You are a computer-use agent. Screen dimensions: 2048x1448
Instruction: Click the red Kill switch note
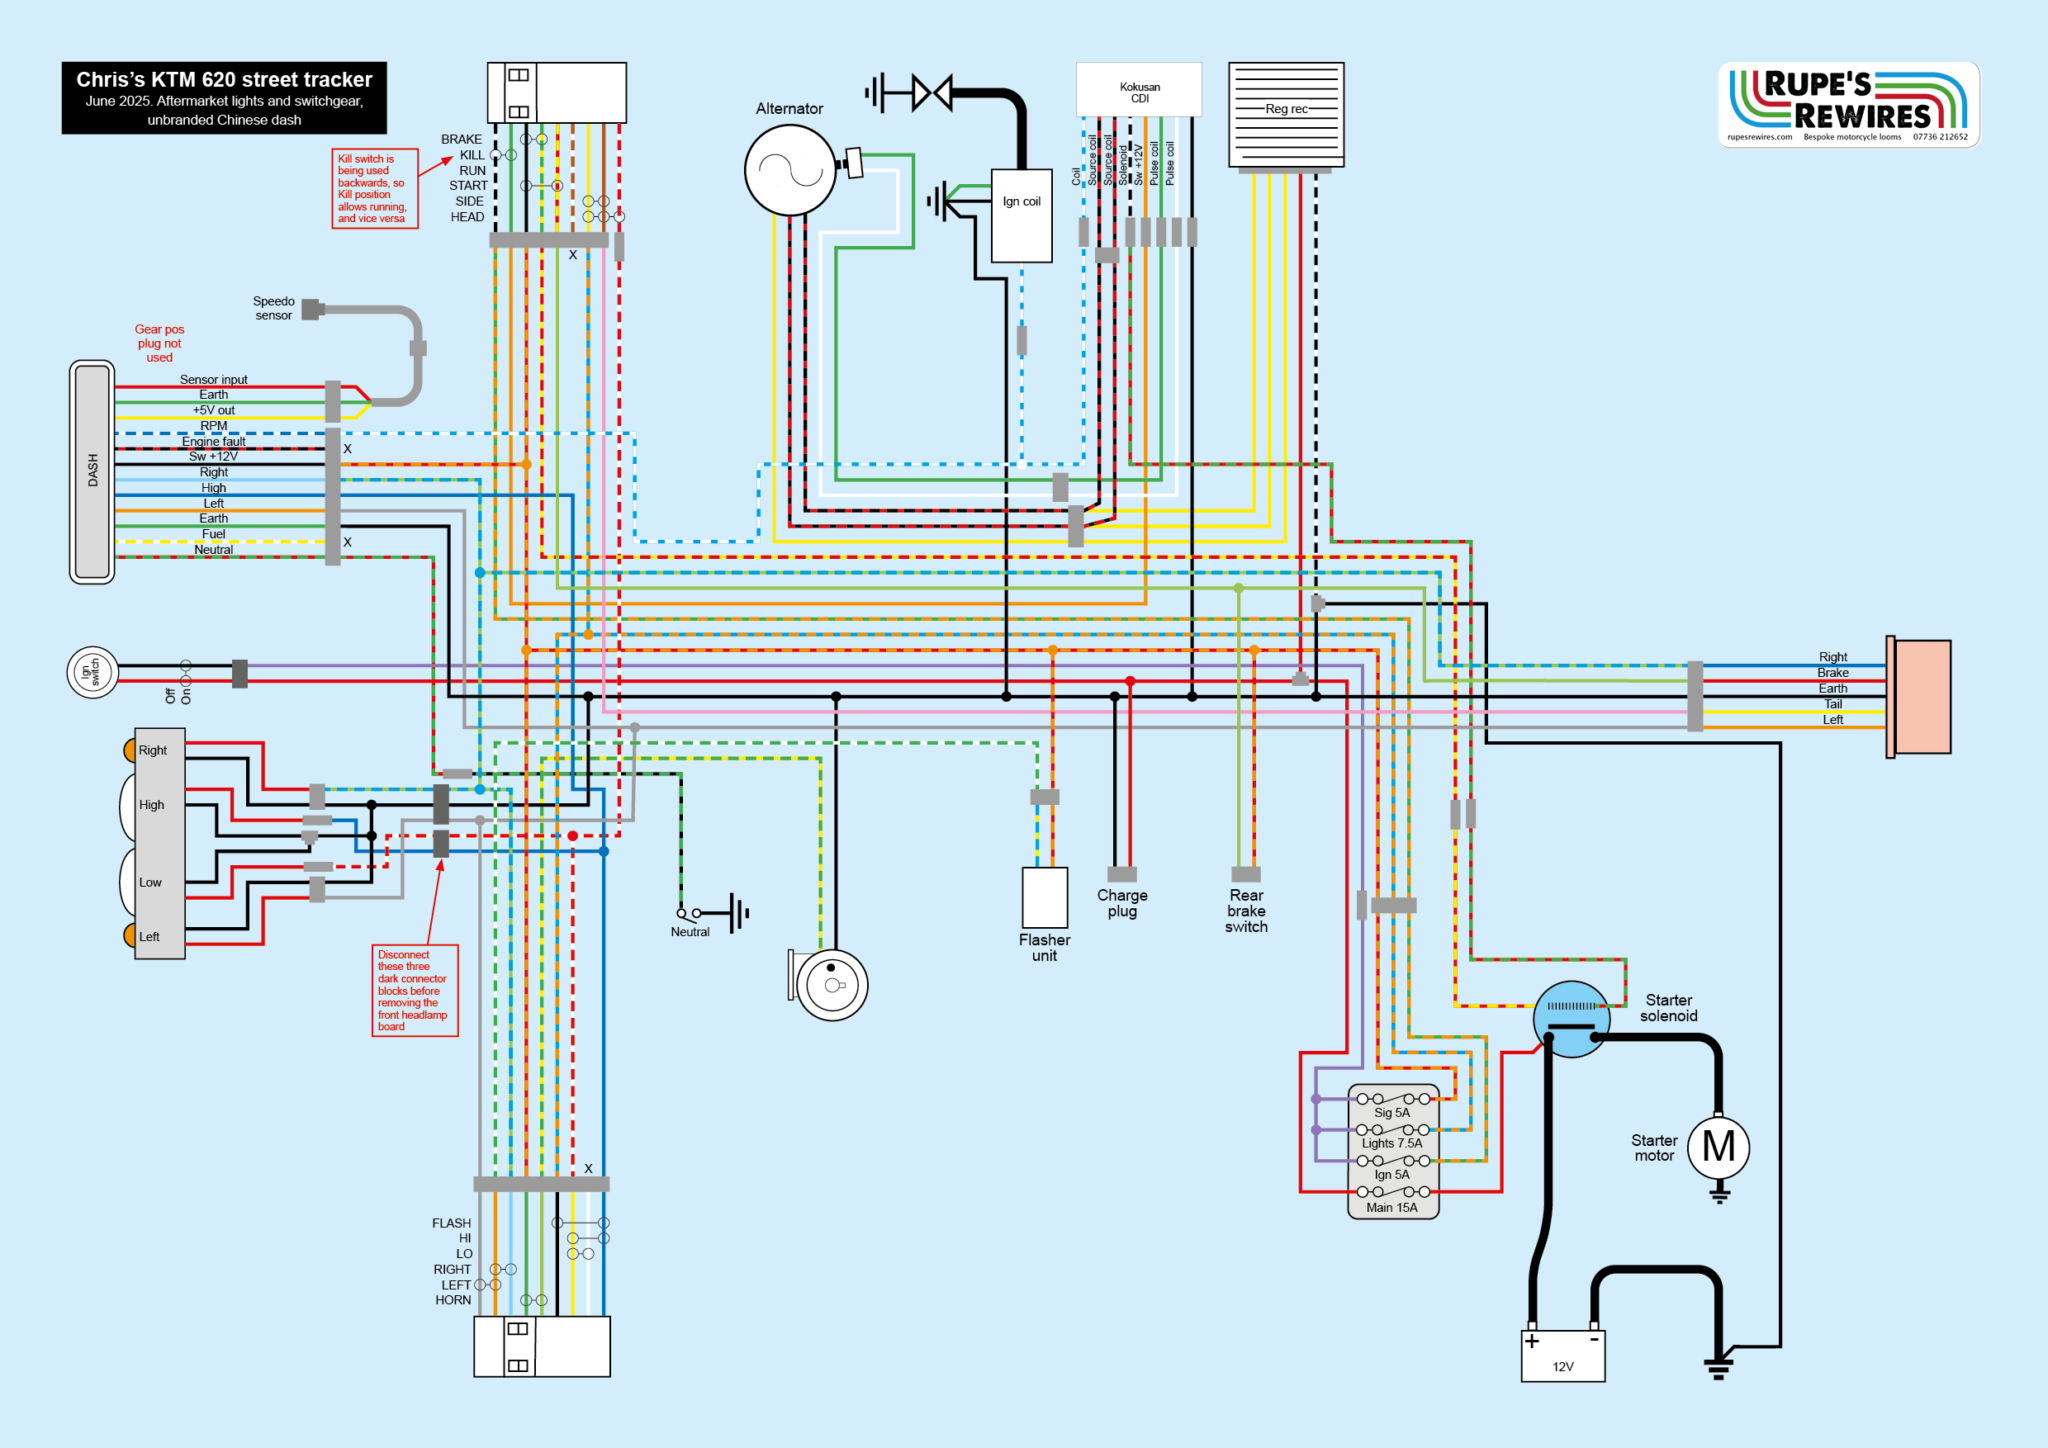[375, 188]
